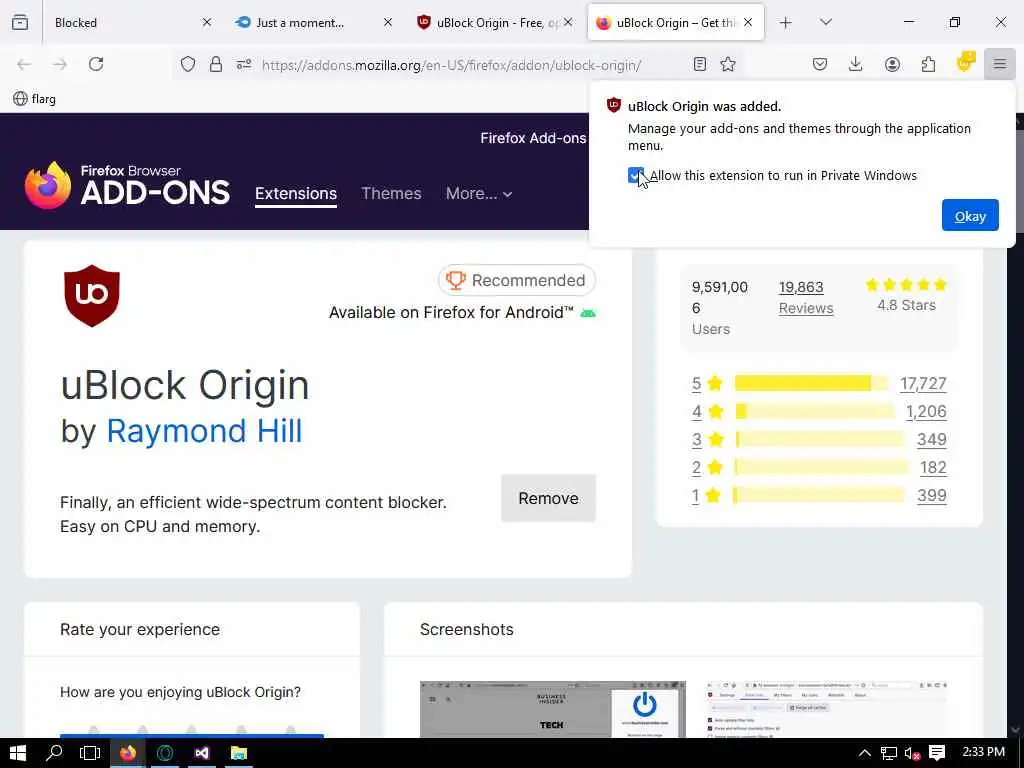The height and width of the screenshot is (768, 1024).
Task: Open the green circular taskbar app
Action: coord(165,753)
